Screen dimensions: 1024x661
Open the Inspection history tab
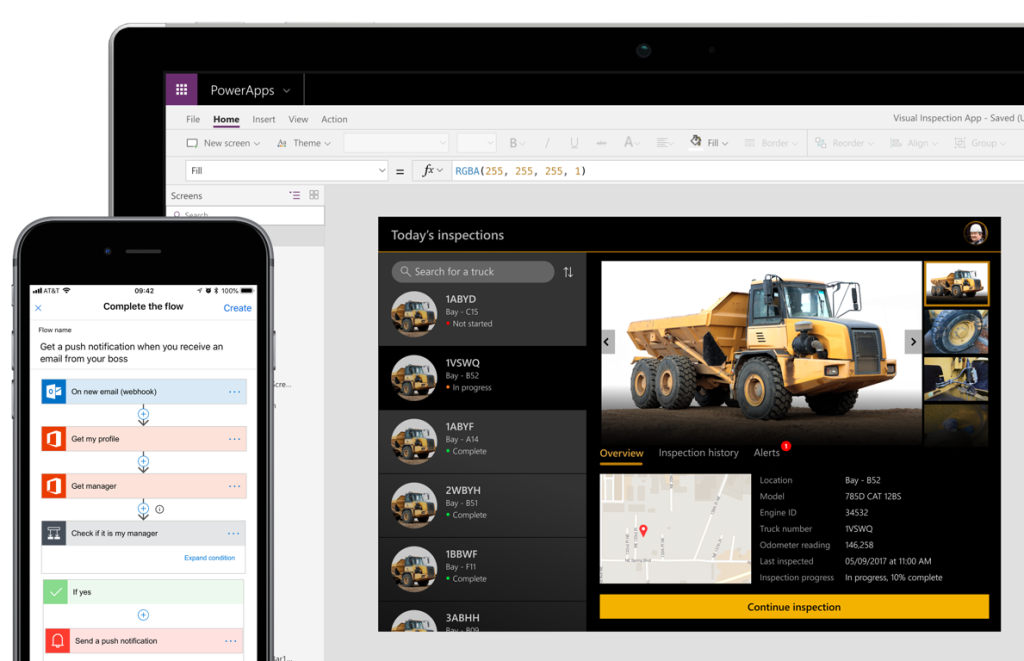pos(698,453)
